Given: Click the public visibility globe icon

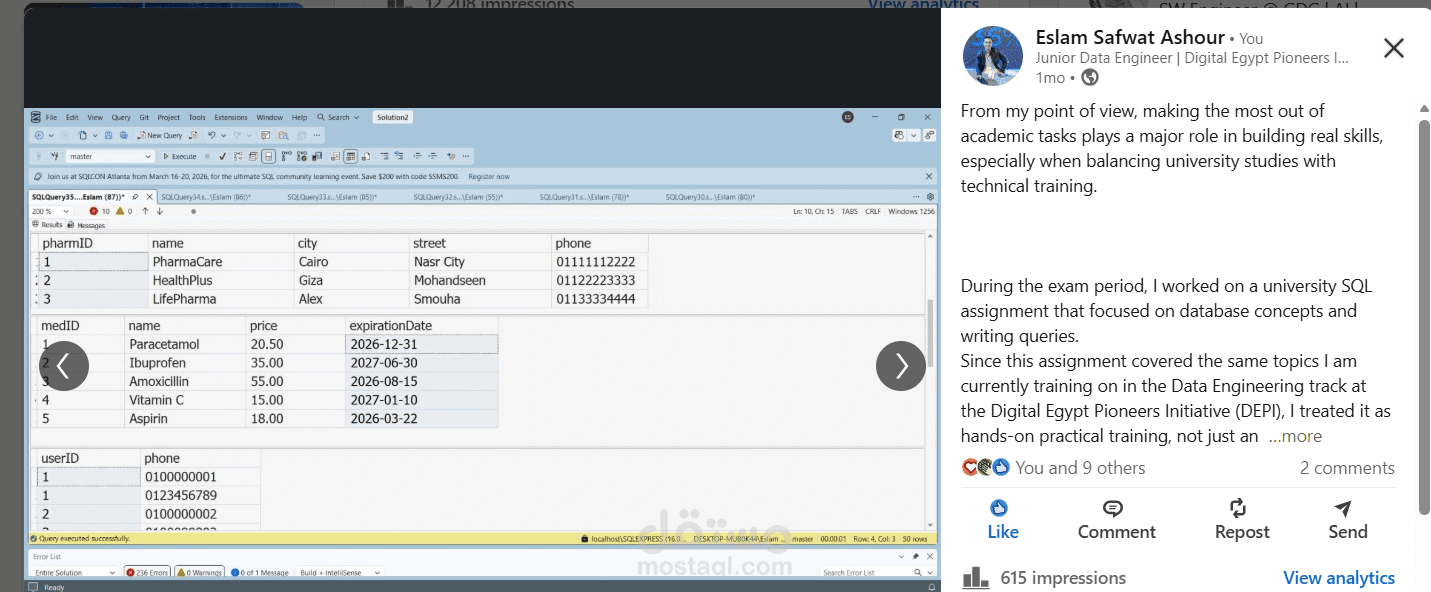Looking at the screenshot, I should [1090, 77].
